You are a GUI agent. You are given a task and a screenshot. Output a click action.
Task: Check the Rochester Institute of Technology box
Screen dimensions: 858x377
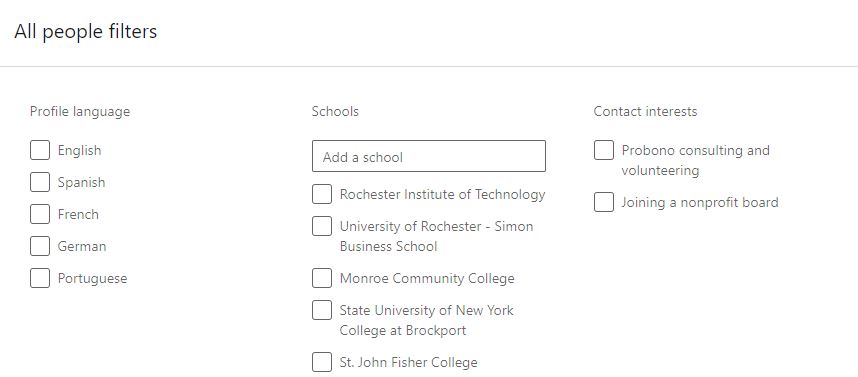322,194
